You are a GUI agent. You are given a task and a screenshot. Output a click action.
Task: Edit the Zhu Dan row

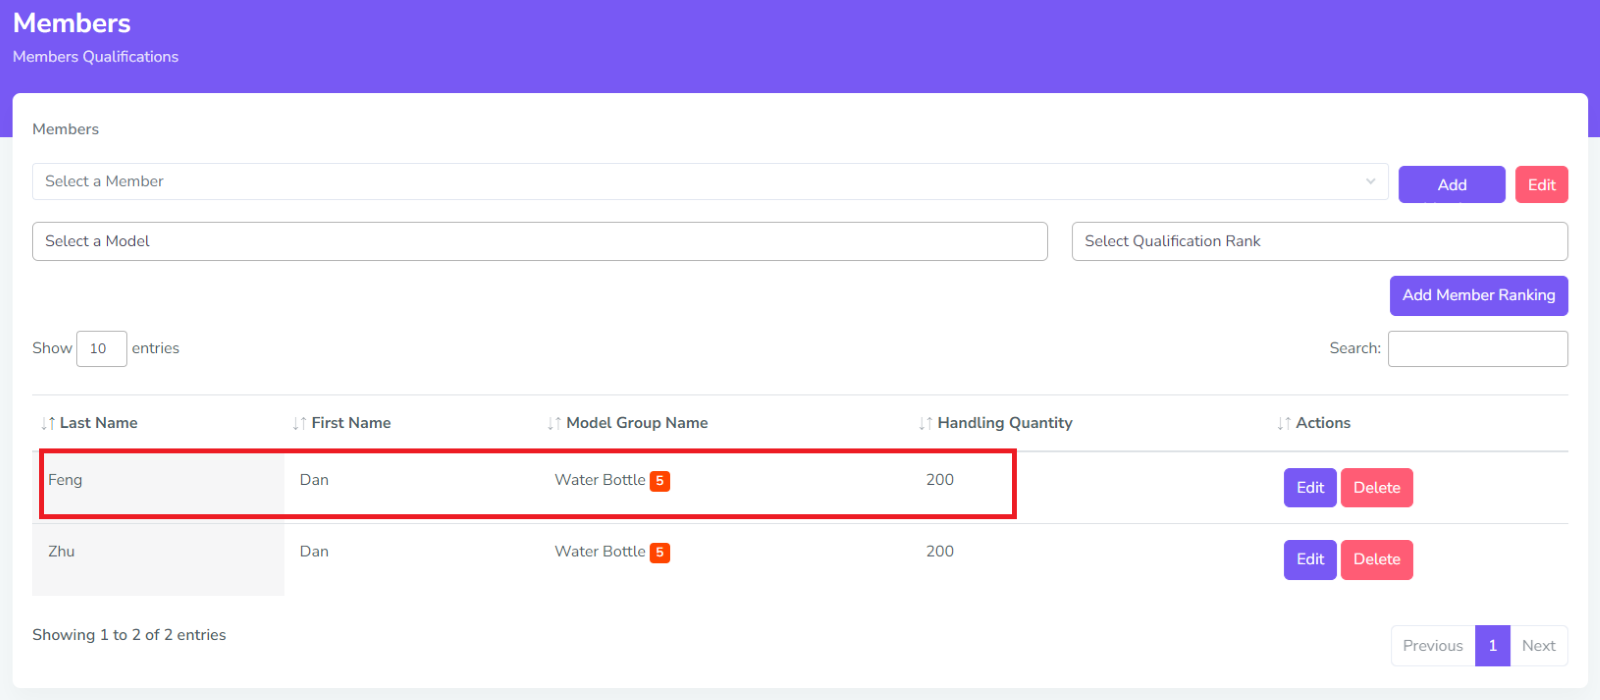pyautogui.click(x=1310, y=560)
